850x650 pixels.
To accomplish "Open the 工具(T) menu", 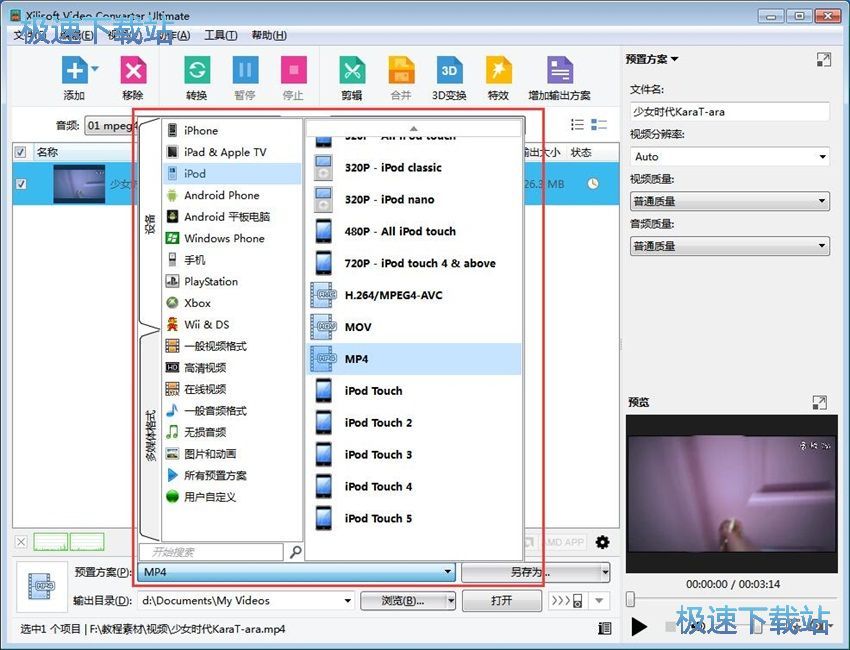I will (x=221, y=35).
